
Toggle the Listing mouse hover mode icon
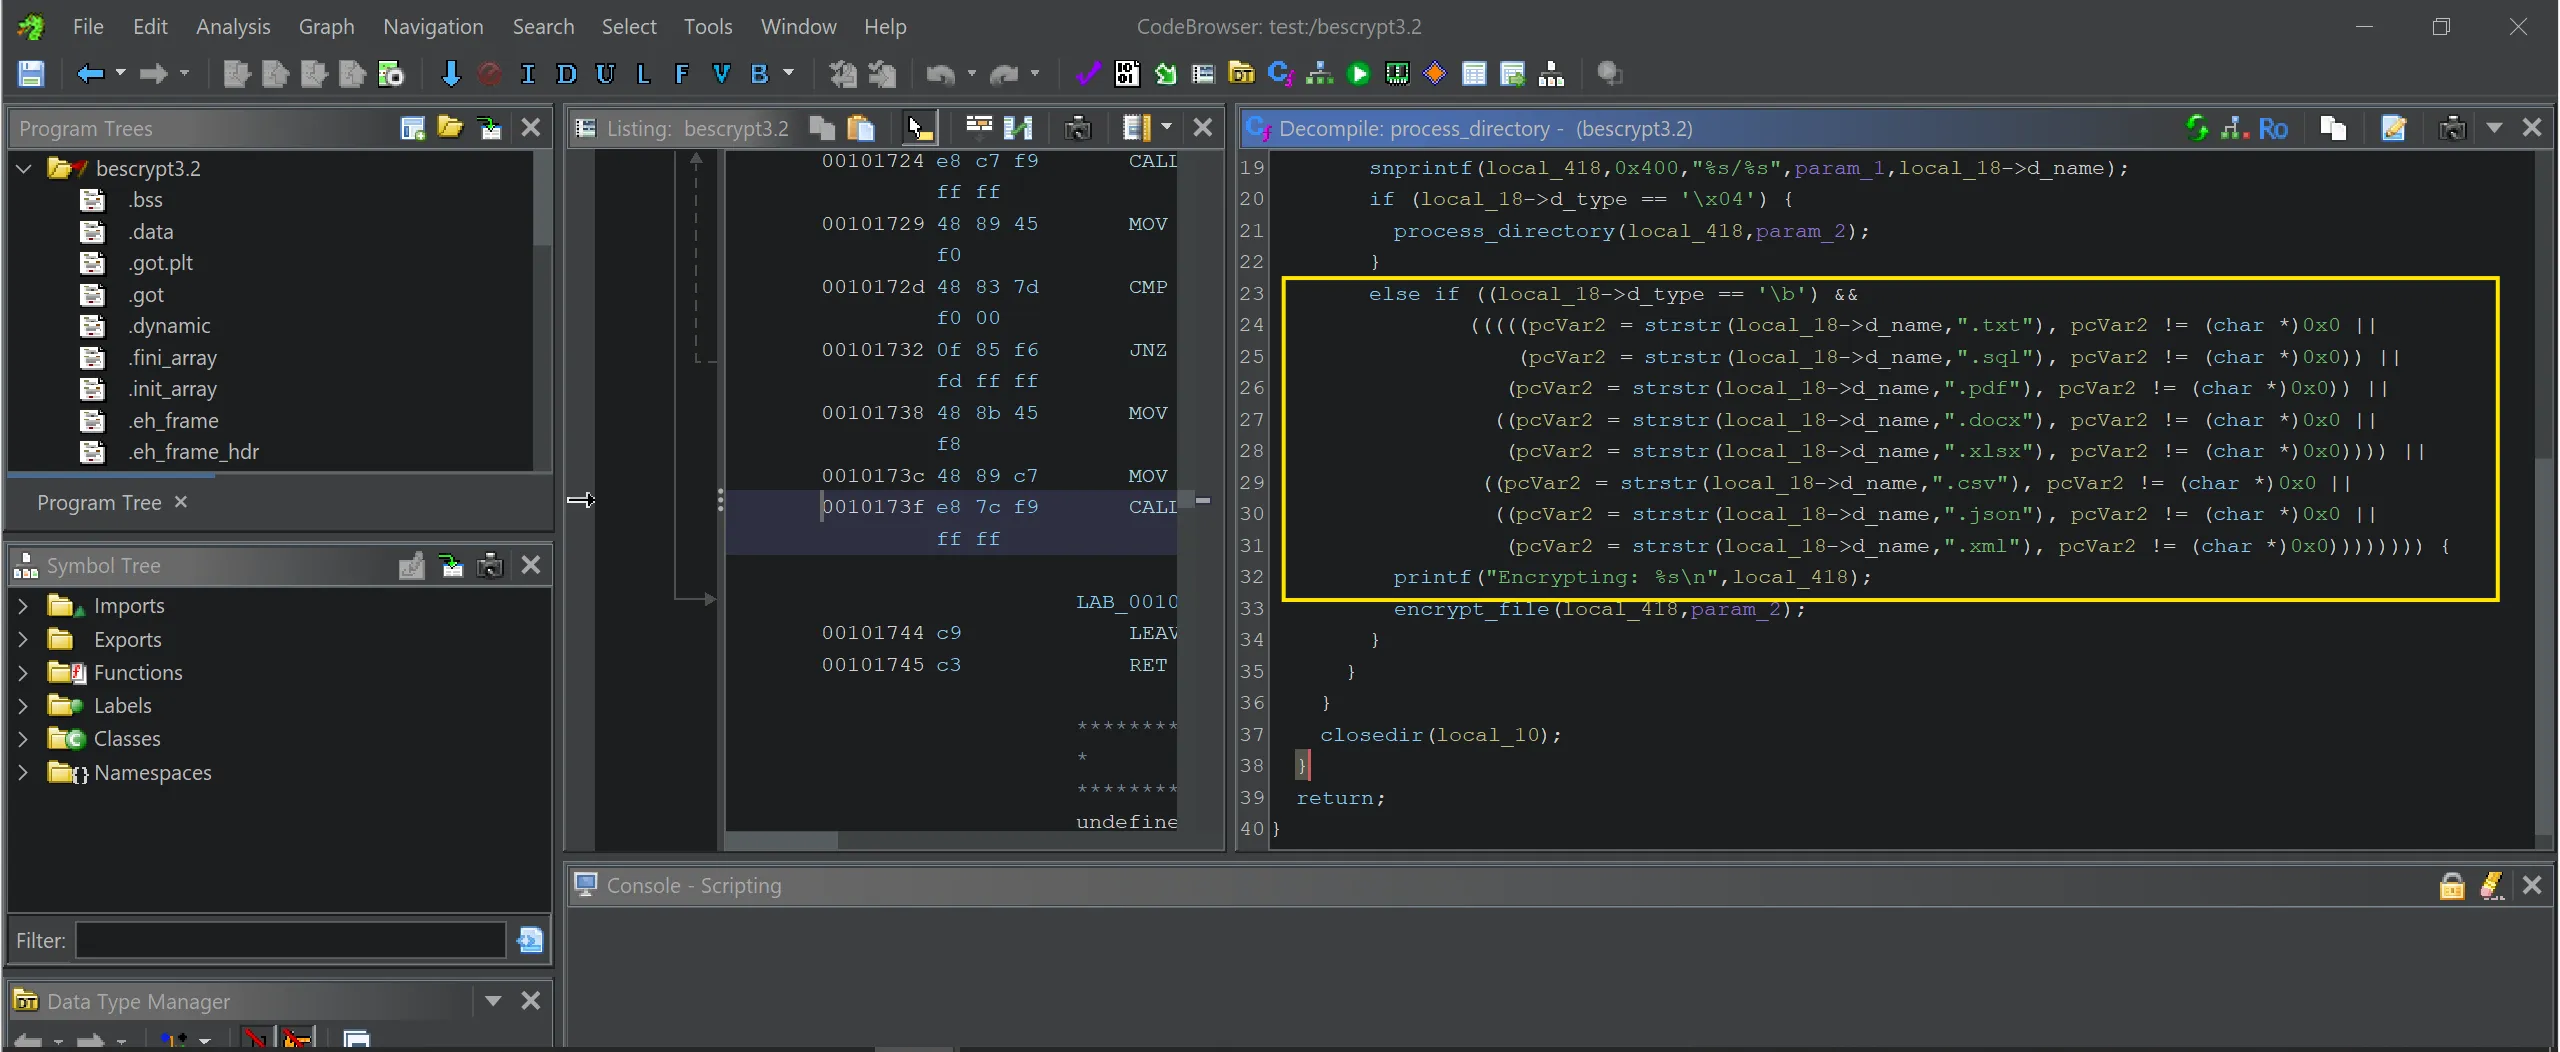click(x=919, y=128)
